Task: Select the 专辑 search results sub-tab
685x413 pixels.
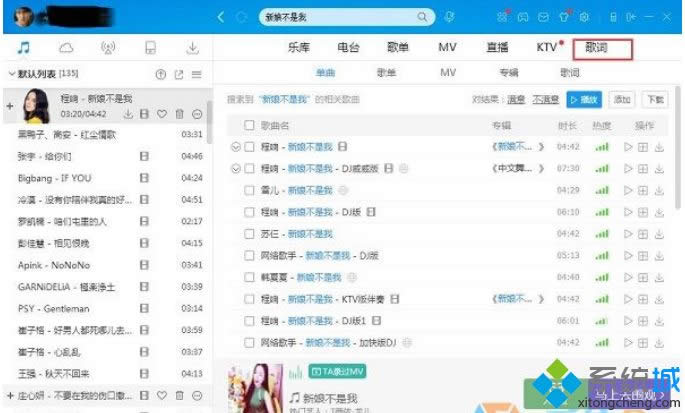Action: (508, 73)
